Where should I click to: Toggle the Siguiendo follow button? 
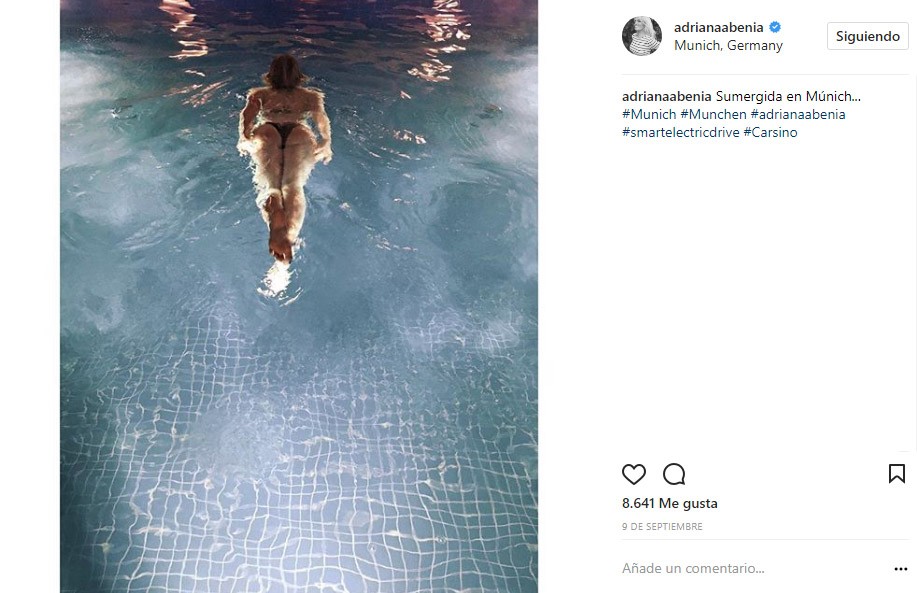tap(867, 36)
